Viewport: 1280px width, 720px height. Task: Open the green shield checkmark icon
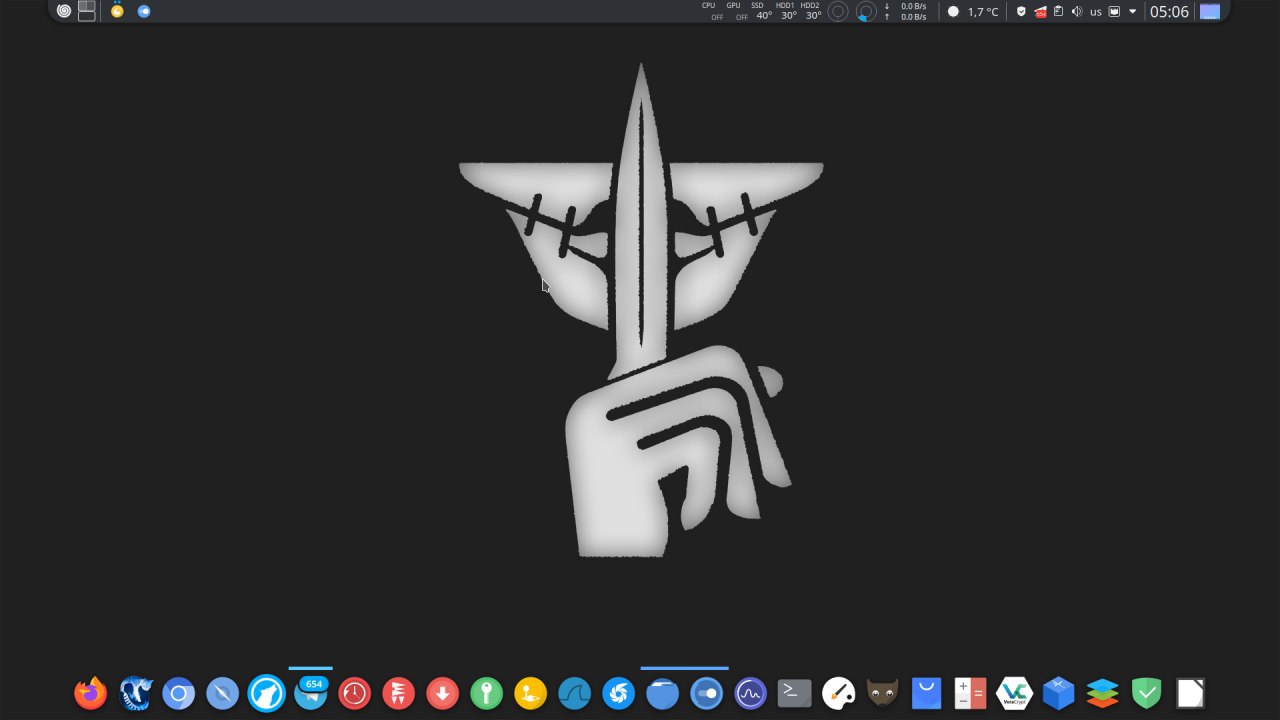pyautogui.click(x=1147, y=693)
